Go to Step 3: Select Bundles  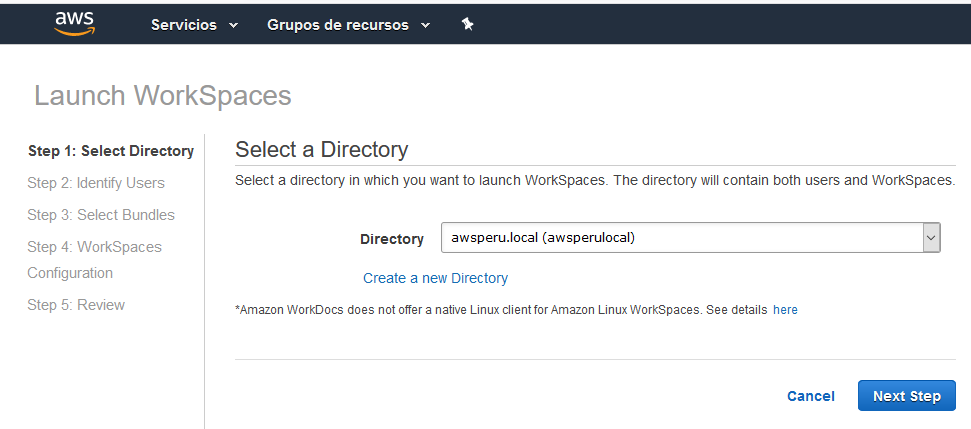point(101,215)
